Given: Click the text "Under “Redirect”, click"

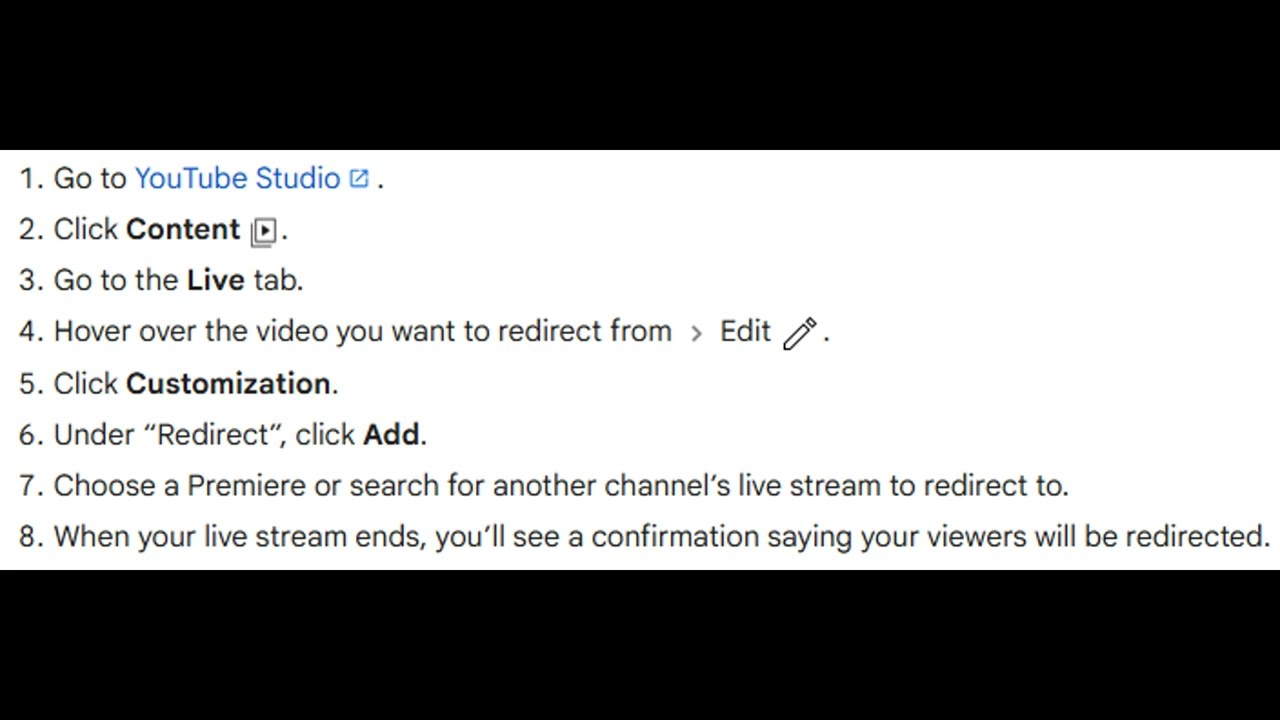Looking at the screenshot, I should 204,434.
